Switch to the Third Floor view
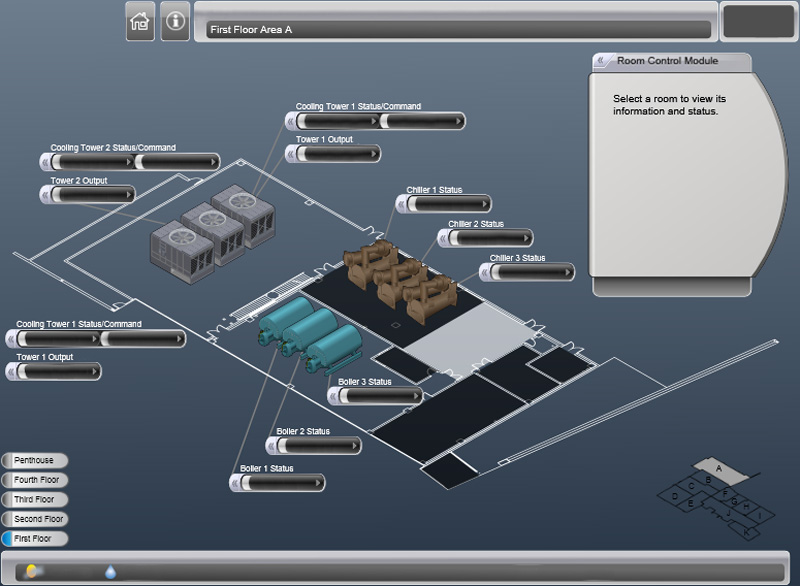The height and width of the screenshot is (586, 800). coord(34,499)
